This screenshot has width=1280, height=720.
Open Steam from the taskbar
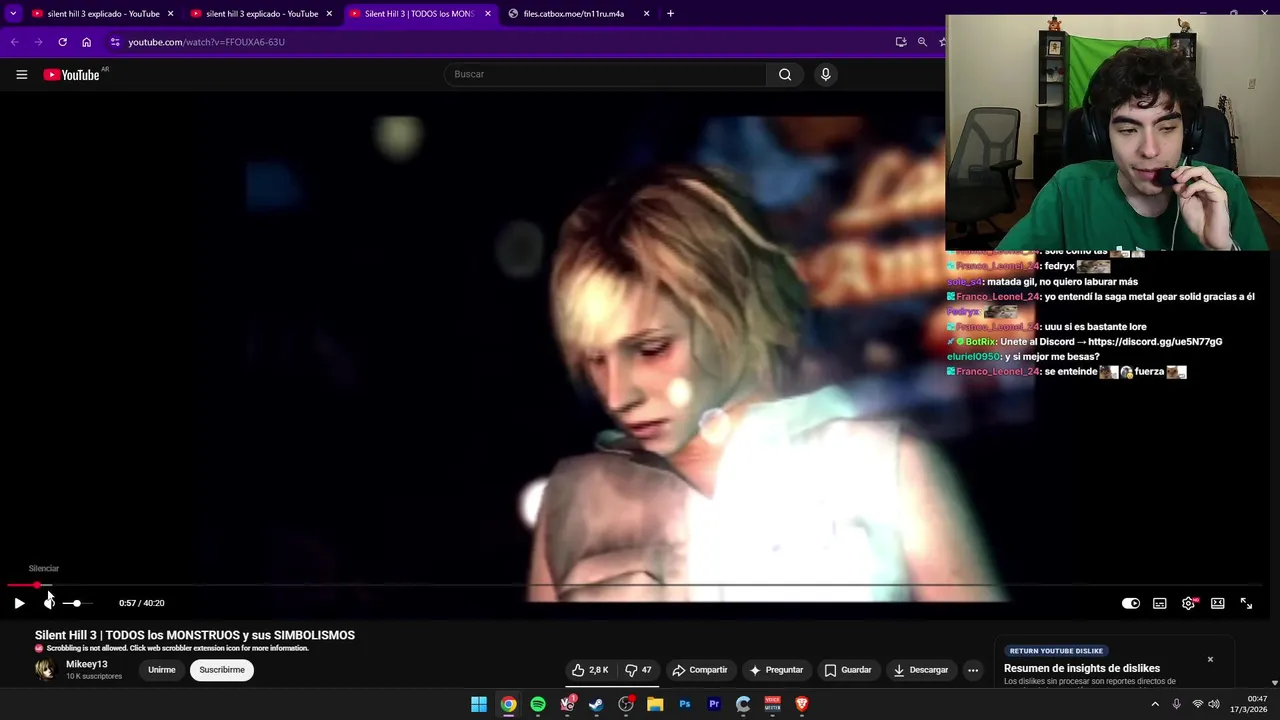(x=597, y=704)
